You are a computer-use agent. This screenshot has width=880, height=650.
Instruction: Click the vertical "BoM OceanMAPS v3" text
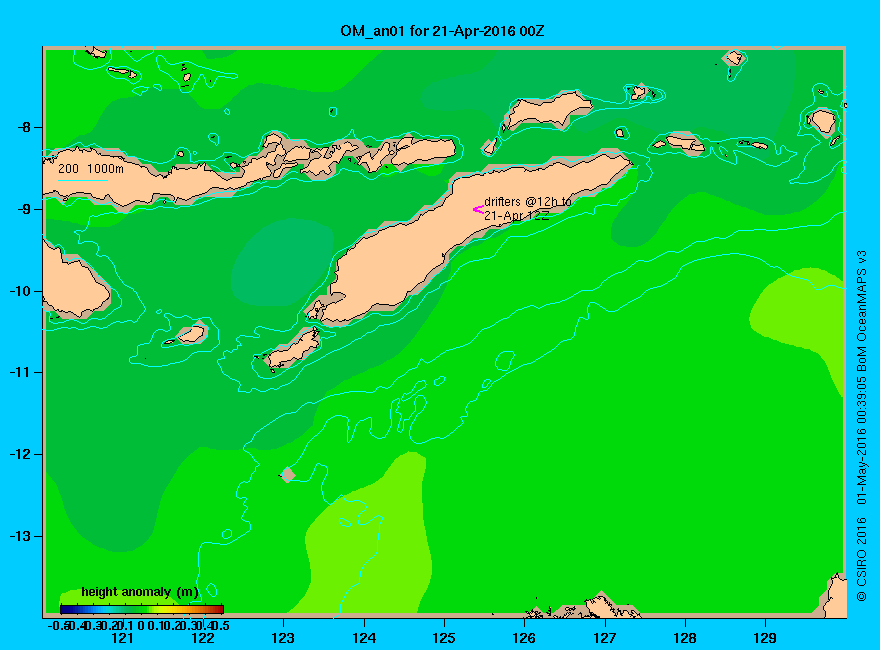[x=861, y=313]
